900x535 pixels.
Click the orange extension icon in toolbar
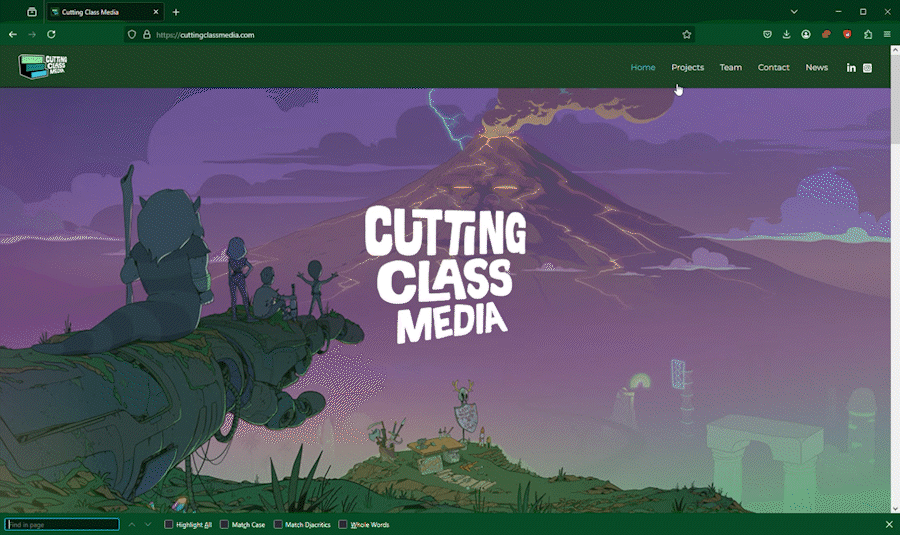click(827, 34)
